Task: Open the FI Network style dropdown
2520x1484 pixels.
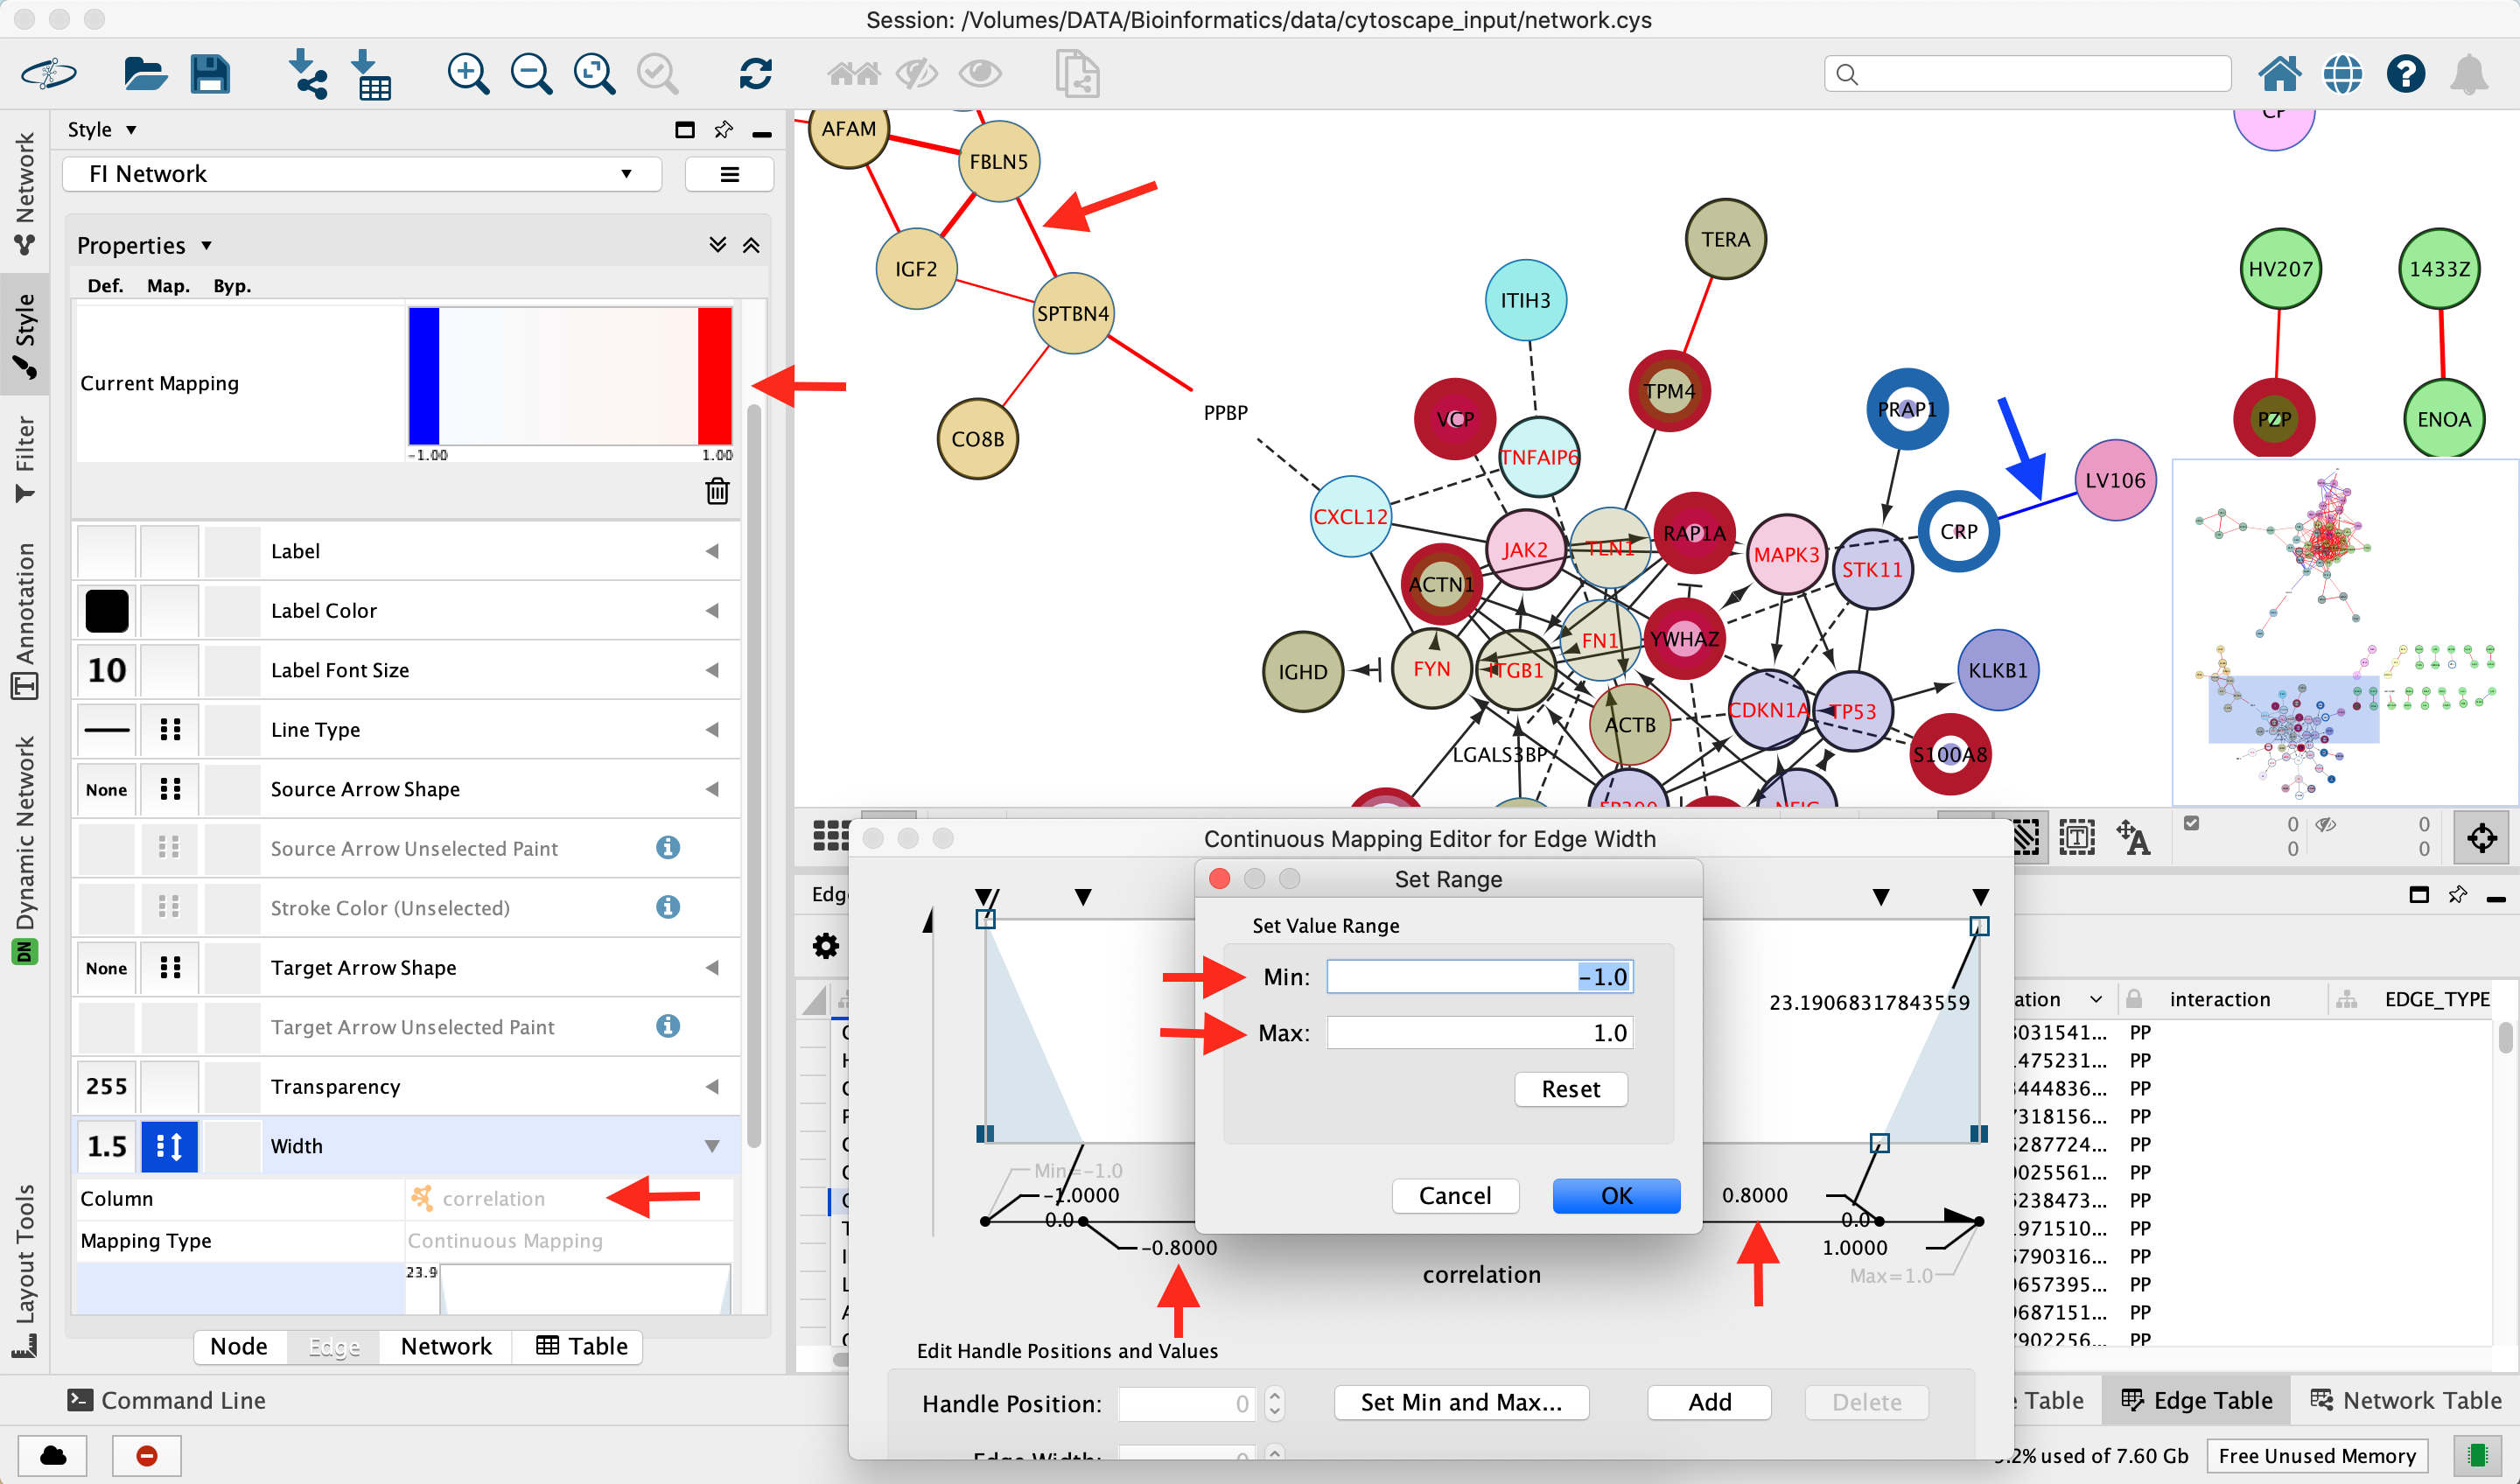Action: (x=362, y=174)
